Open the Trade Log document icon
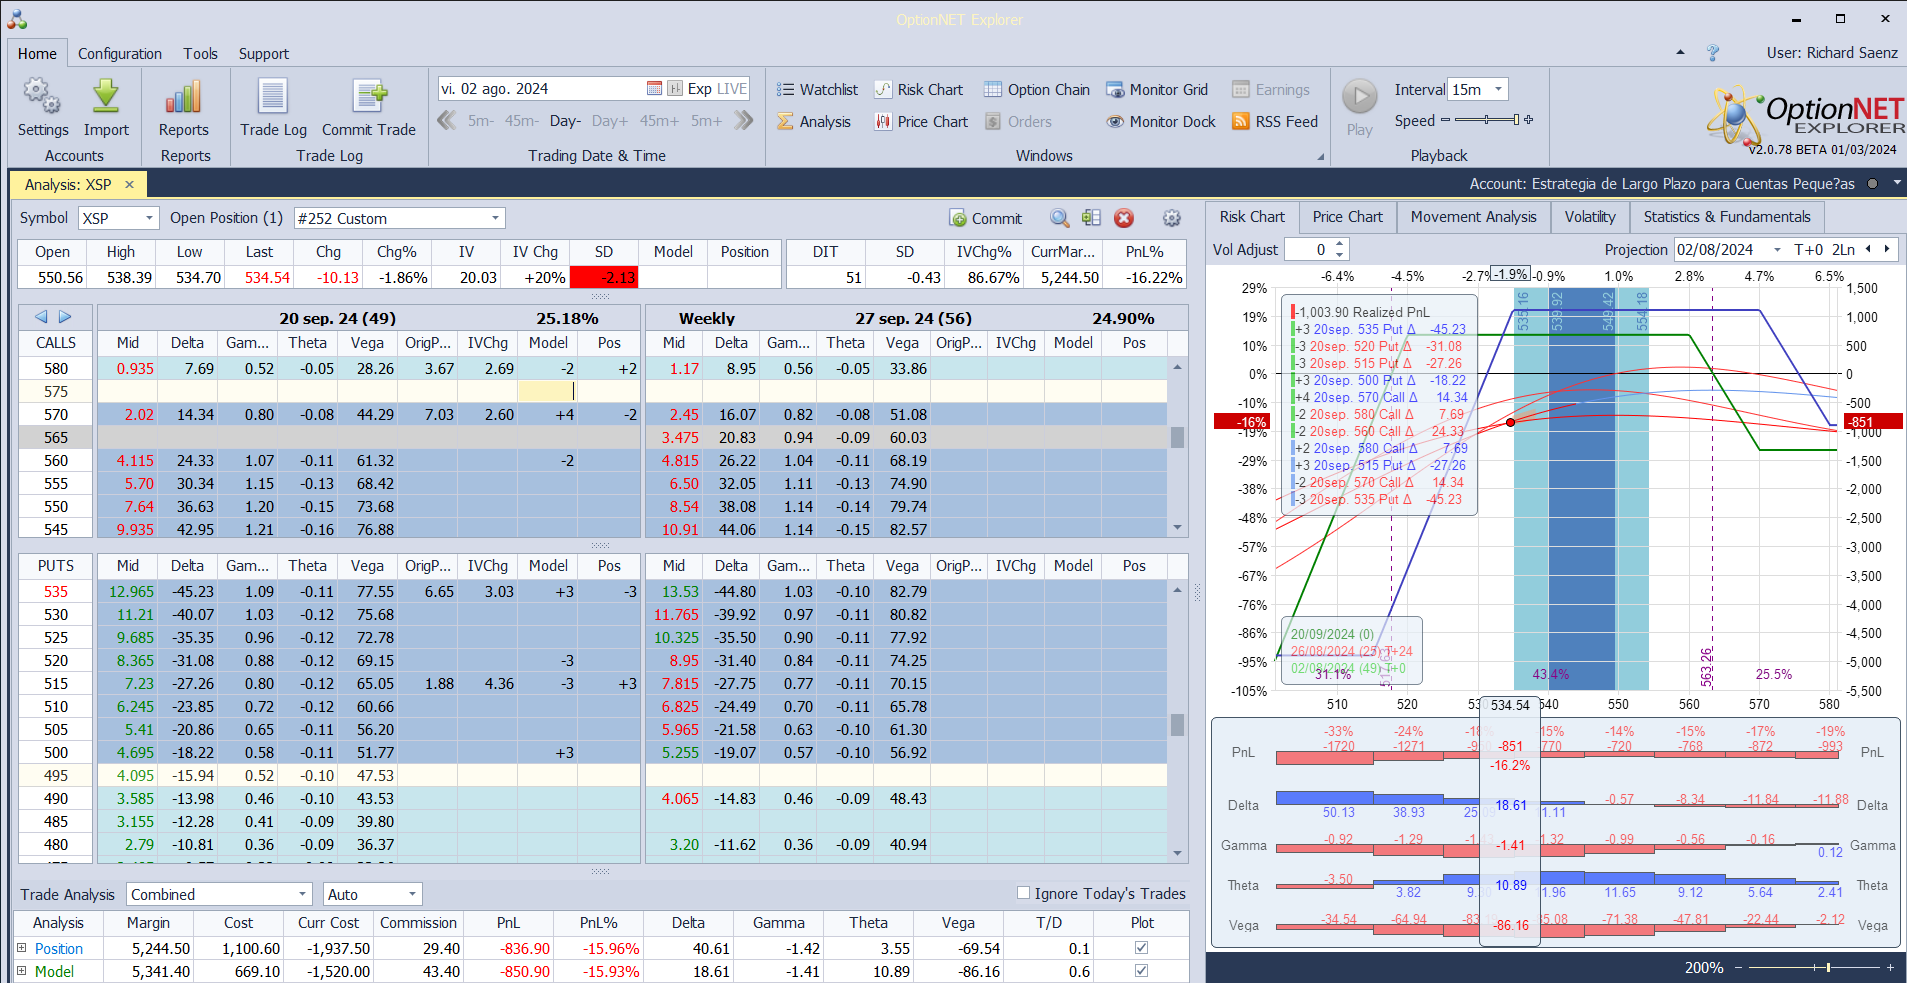 coord(273,97)
